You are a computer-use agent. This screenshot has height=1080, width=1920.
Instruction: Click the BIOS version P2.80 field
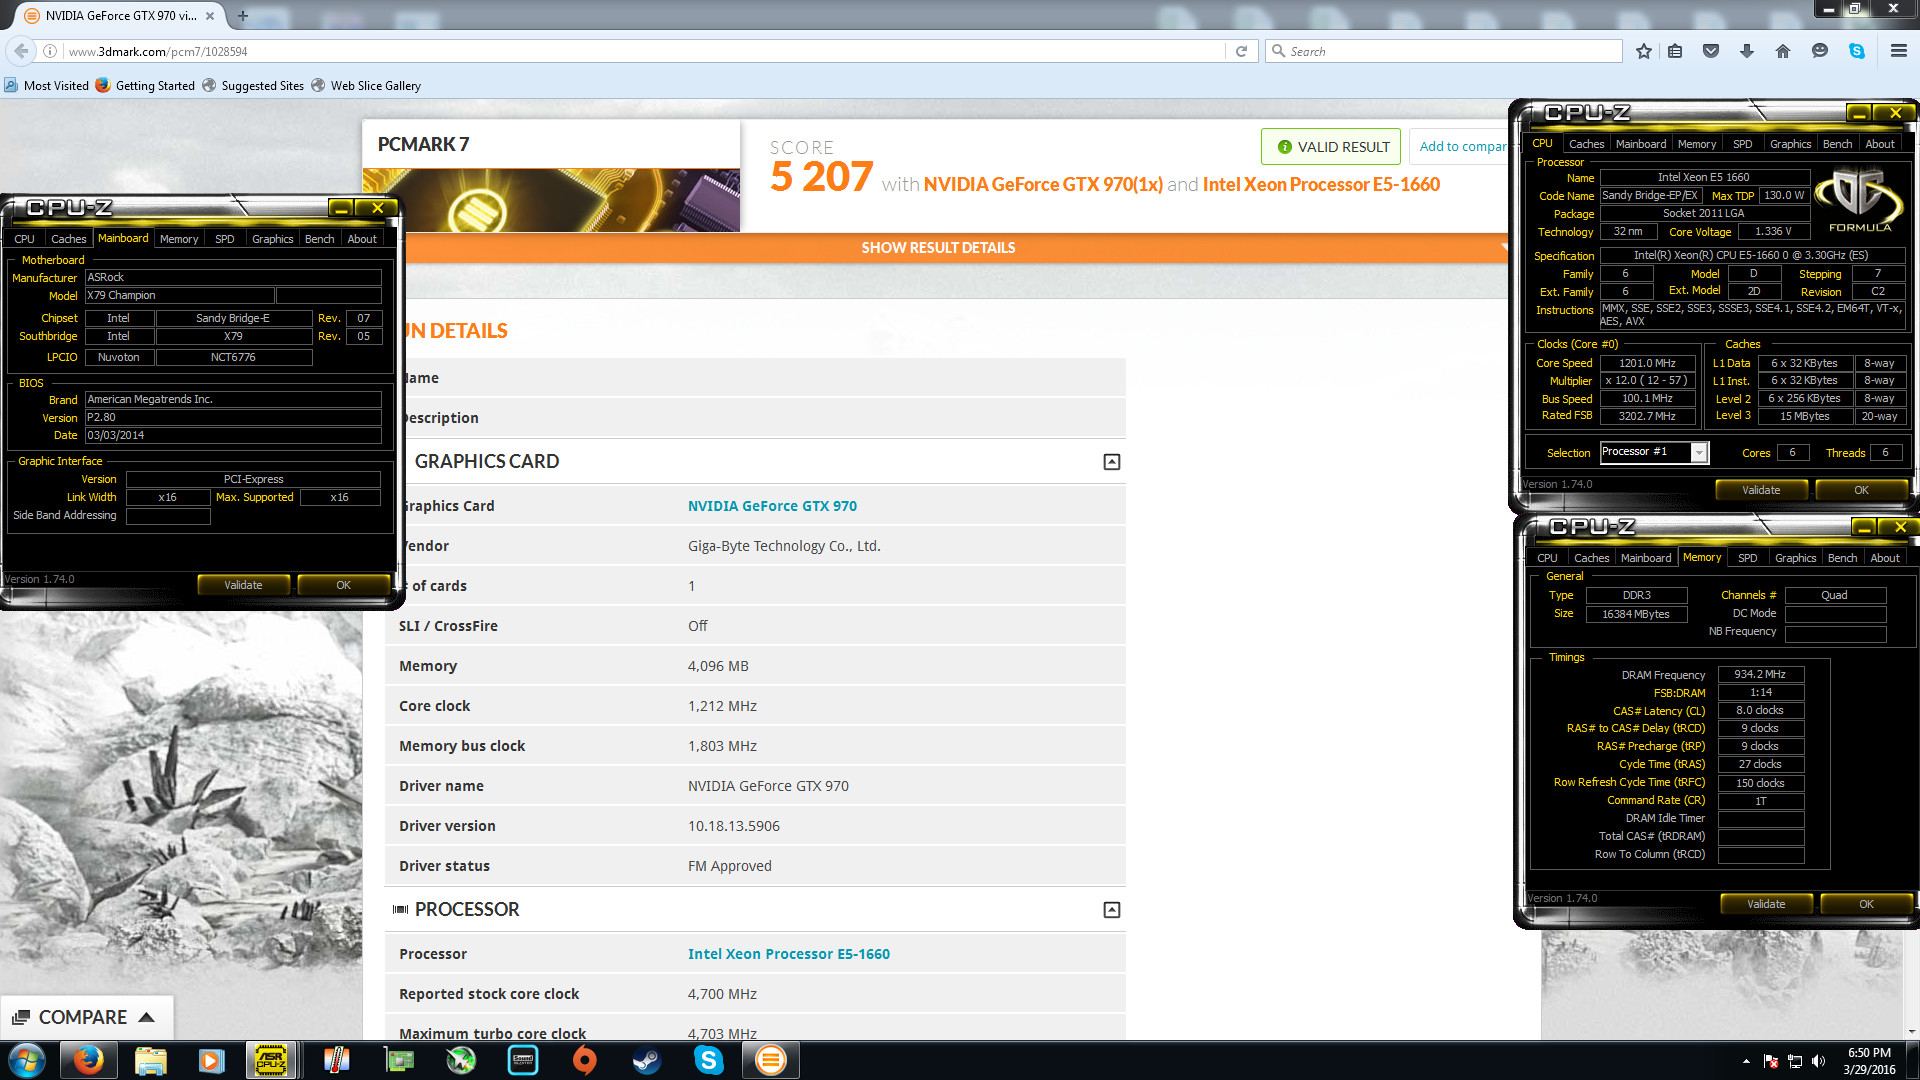pos(232,418)
